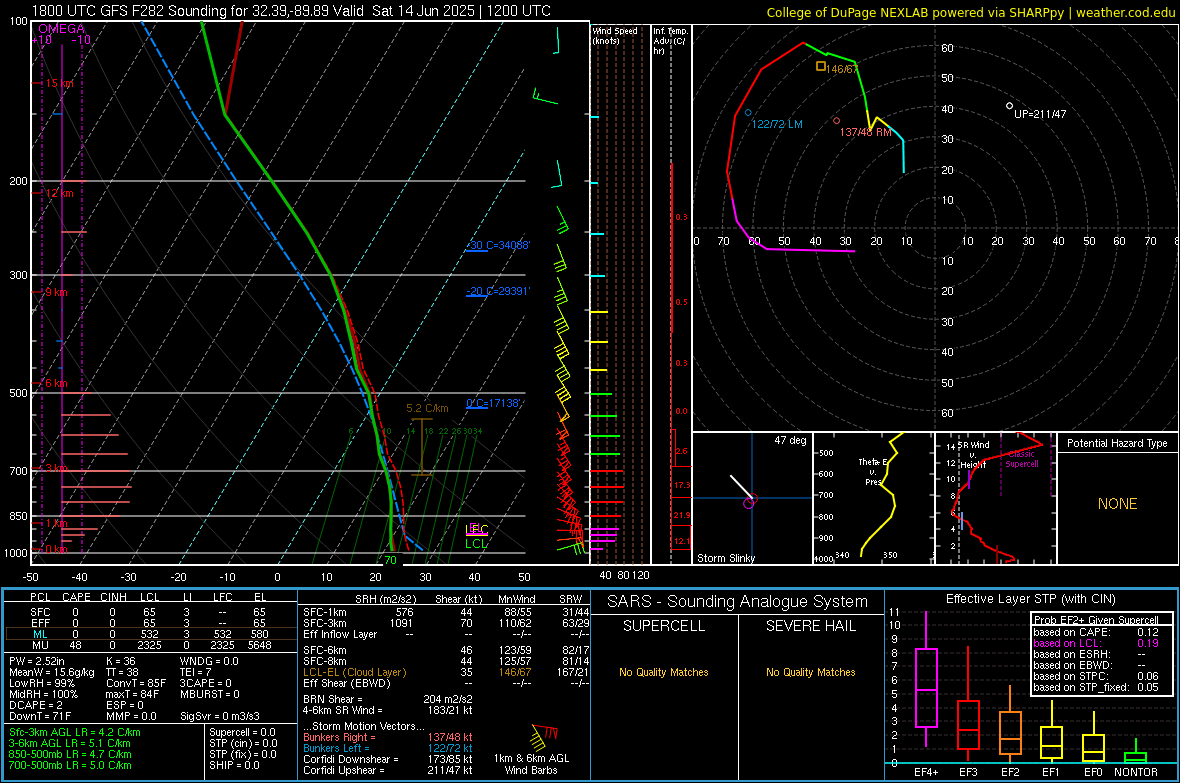This screenshot has width=1180, height=783.
Task: Click the magenta 'based on LCL: 0.19' line
Action: 1096,643
